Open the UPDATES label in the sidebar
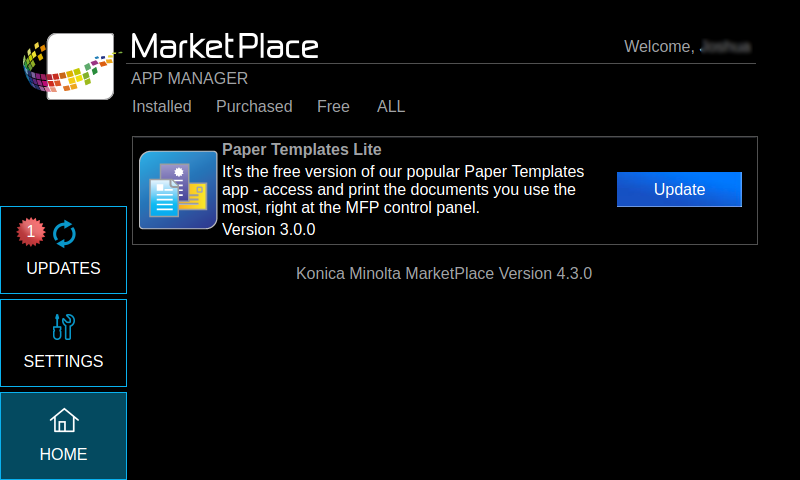The height and width of the screenshot is (480, 800). tap(63, 268)
